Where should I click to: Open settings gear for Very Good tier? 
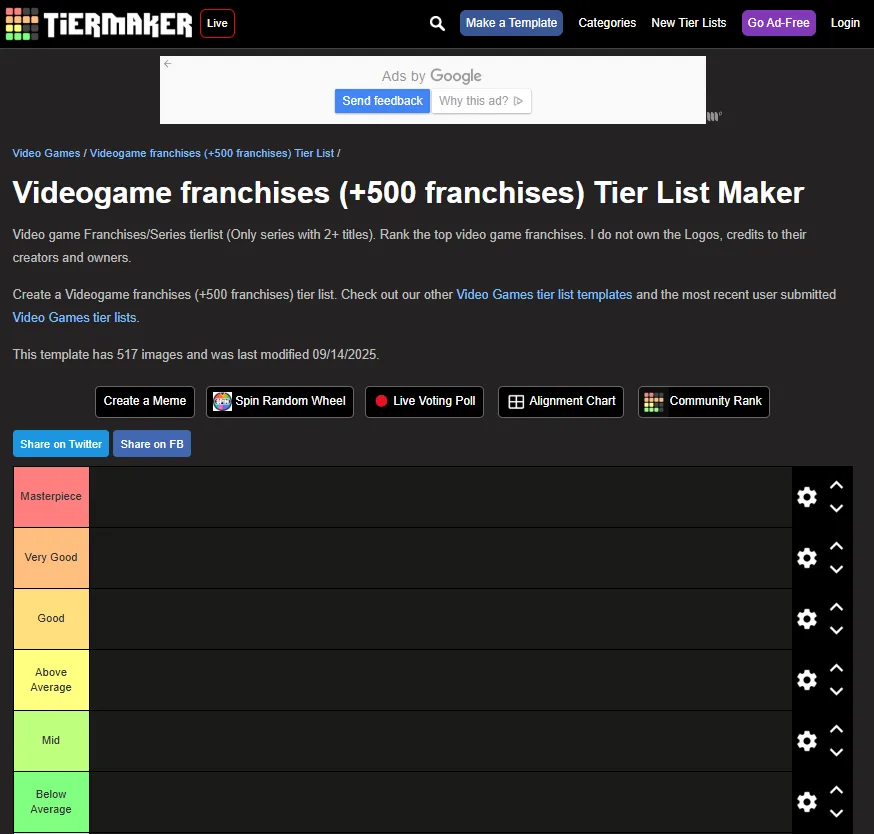(x=807, y=557)
